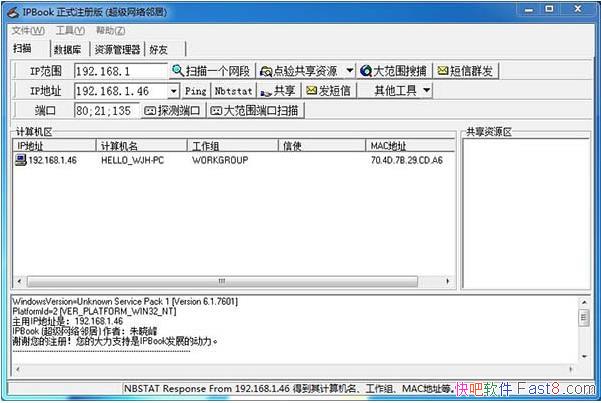This screenshot has height=403, width=601.
Task: Expand the 其他工具 dropdown arrow
Action: tap(427, 91)
